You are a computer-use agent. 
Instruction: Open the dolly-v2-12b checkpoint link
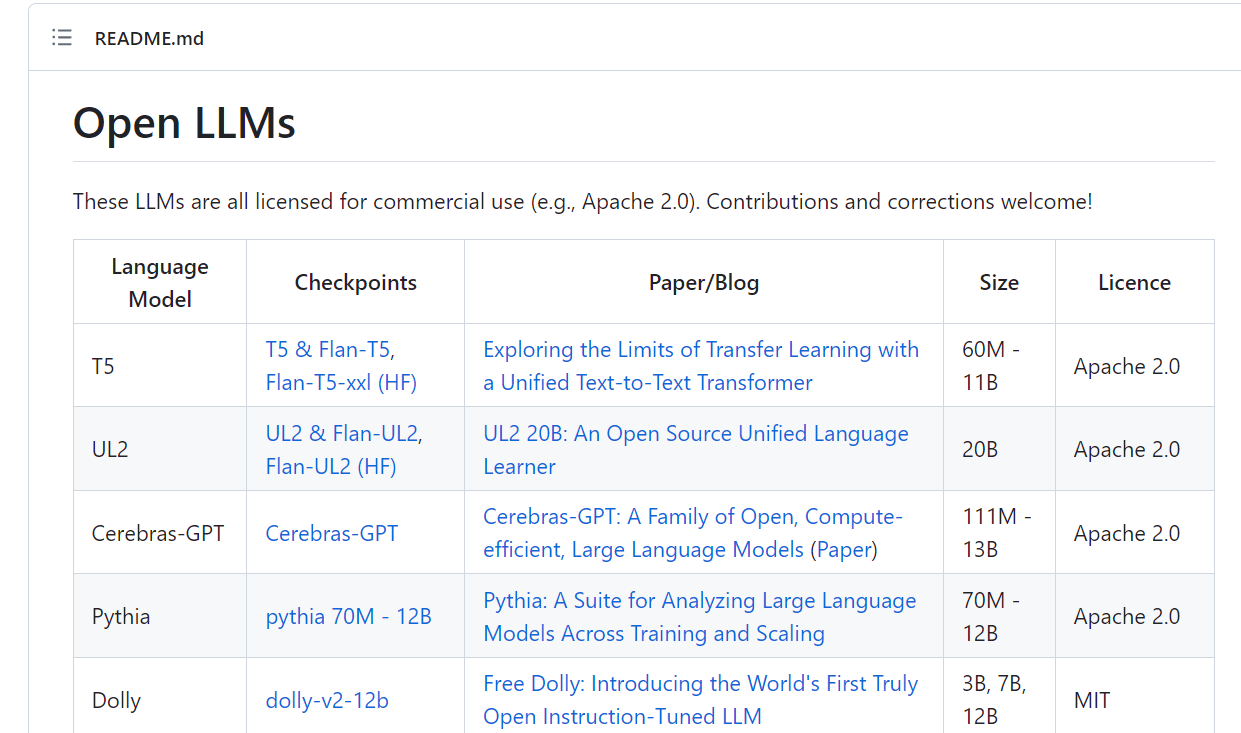327,700
